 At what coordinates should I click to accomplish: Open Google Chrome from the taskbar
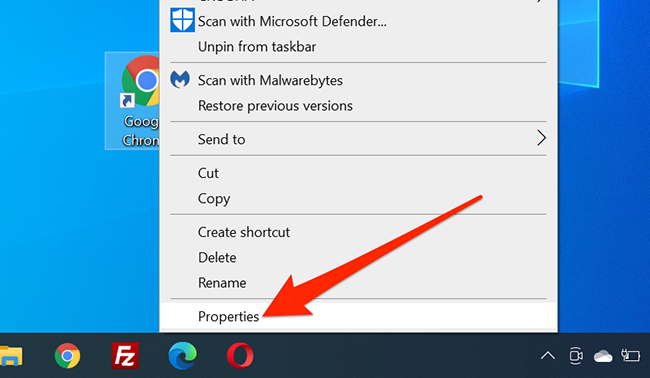point(67,356)
